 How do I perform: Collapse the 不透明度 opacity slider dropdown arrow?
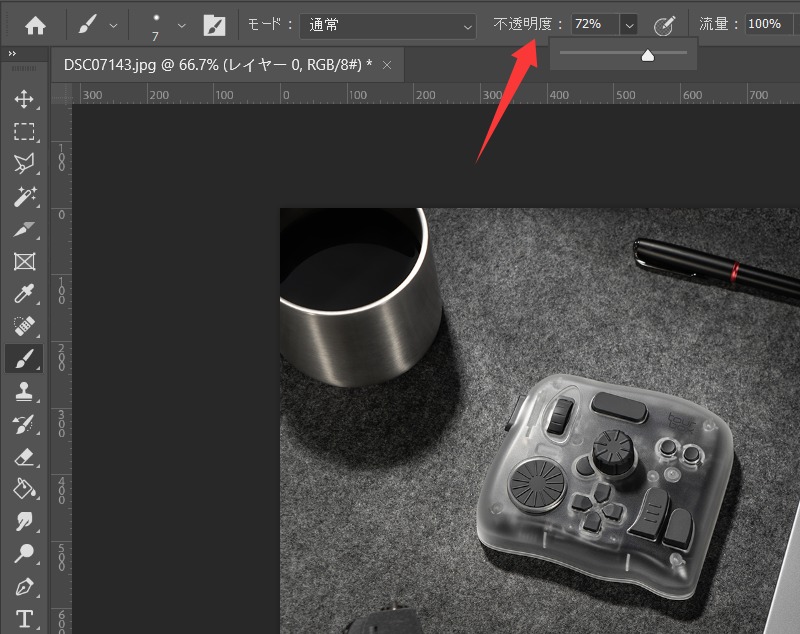point(629,25)
